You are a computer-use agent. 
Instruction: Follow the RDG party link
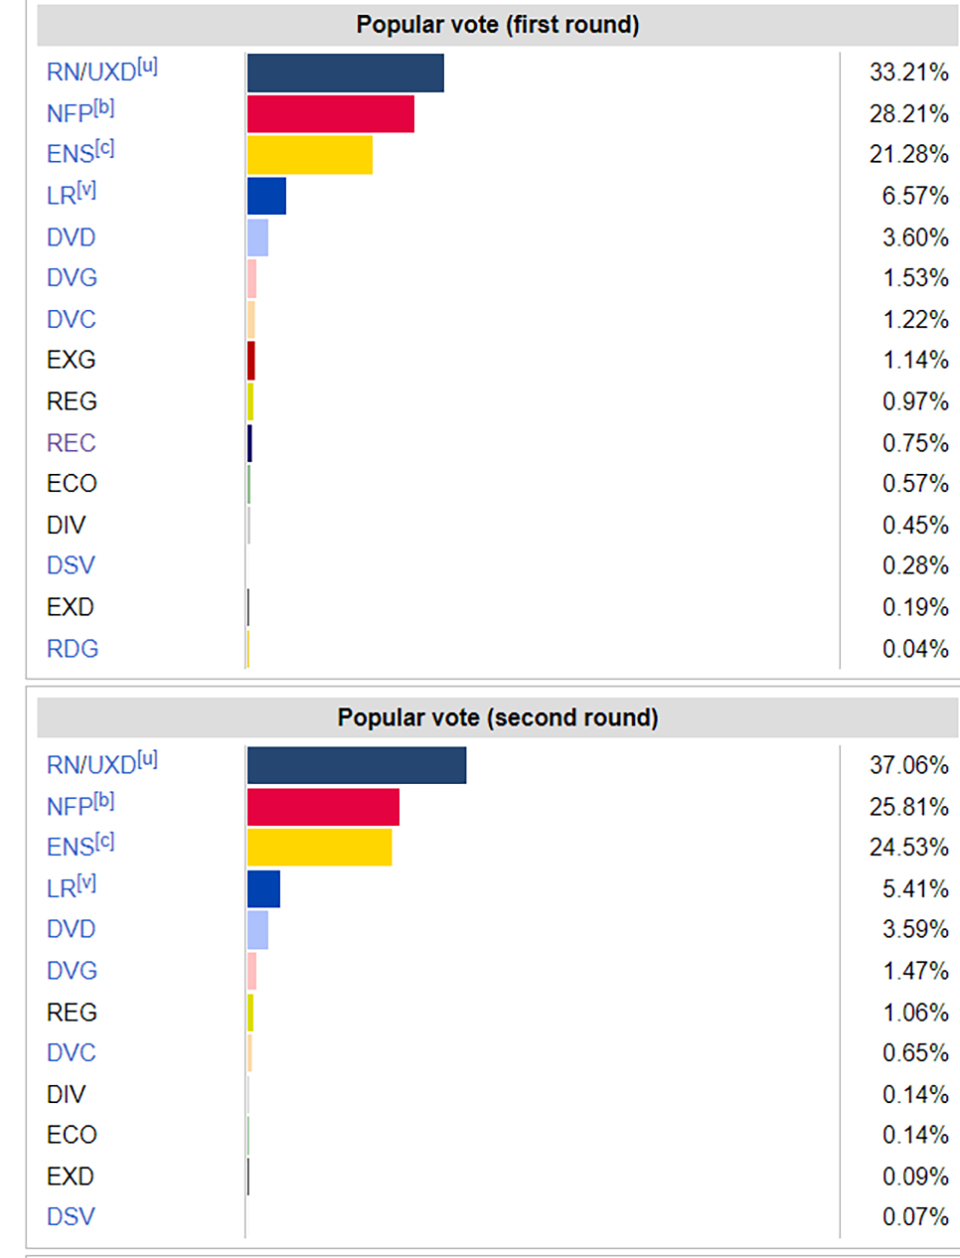72,649
